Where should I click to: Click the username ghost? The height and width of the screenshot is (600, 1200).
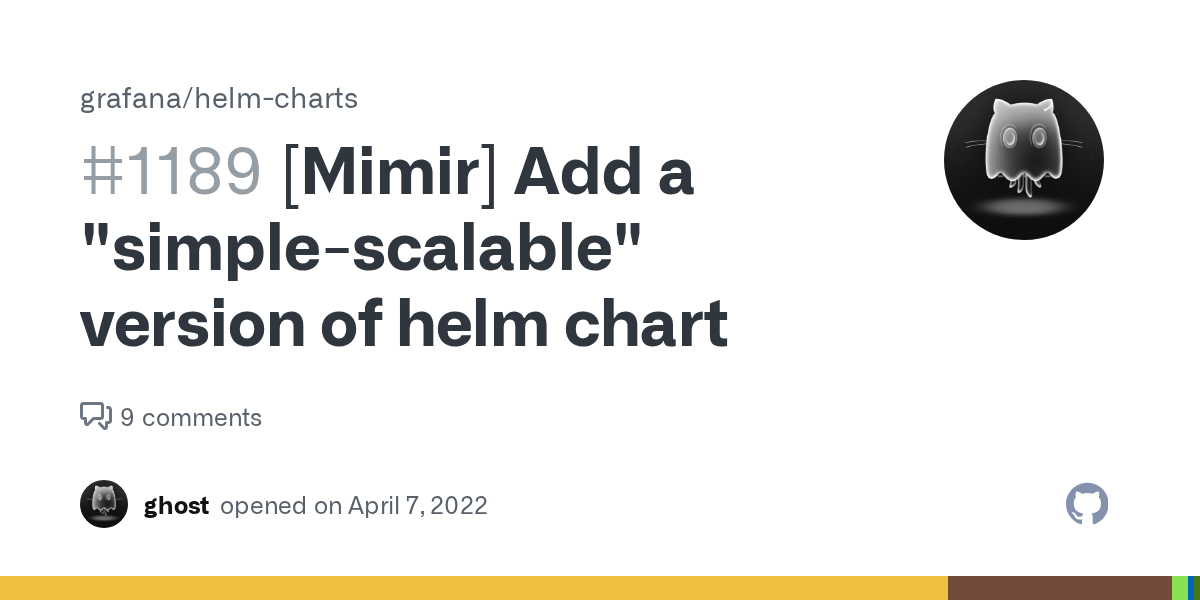tap(176, 505)
